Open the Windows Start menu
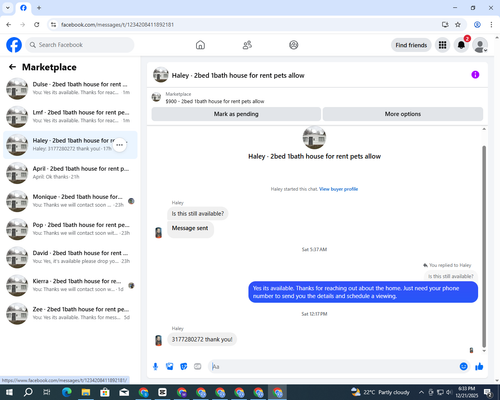 tap(9, 392)
